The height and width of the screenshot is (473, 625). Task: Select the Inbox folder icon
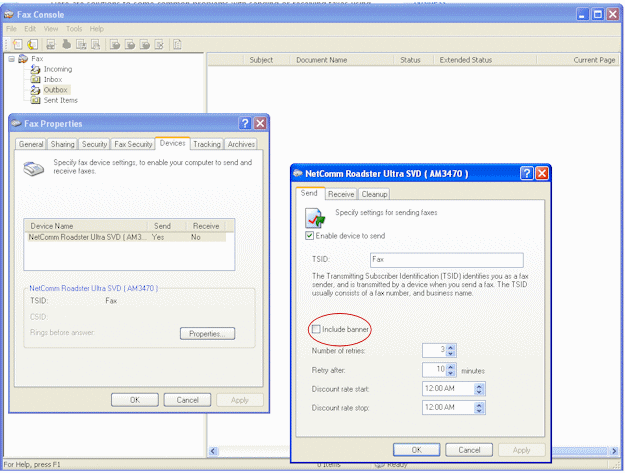pos(34,79)
